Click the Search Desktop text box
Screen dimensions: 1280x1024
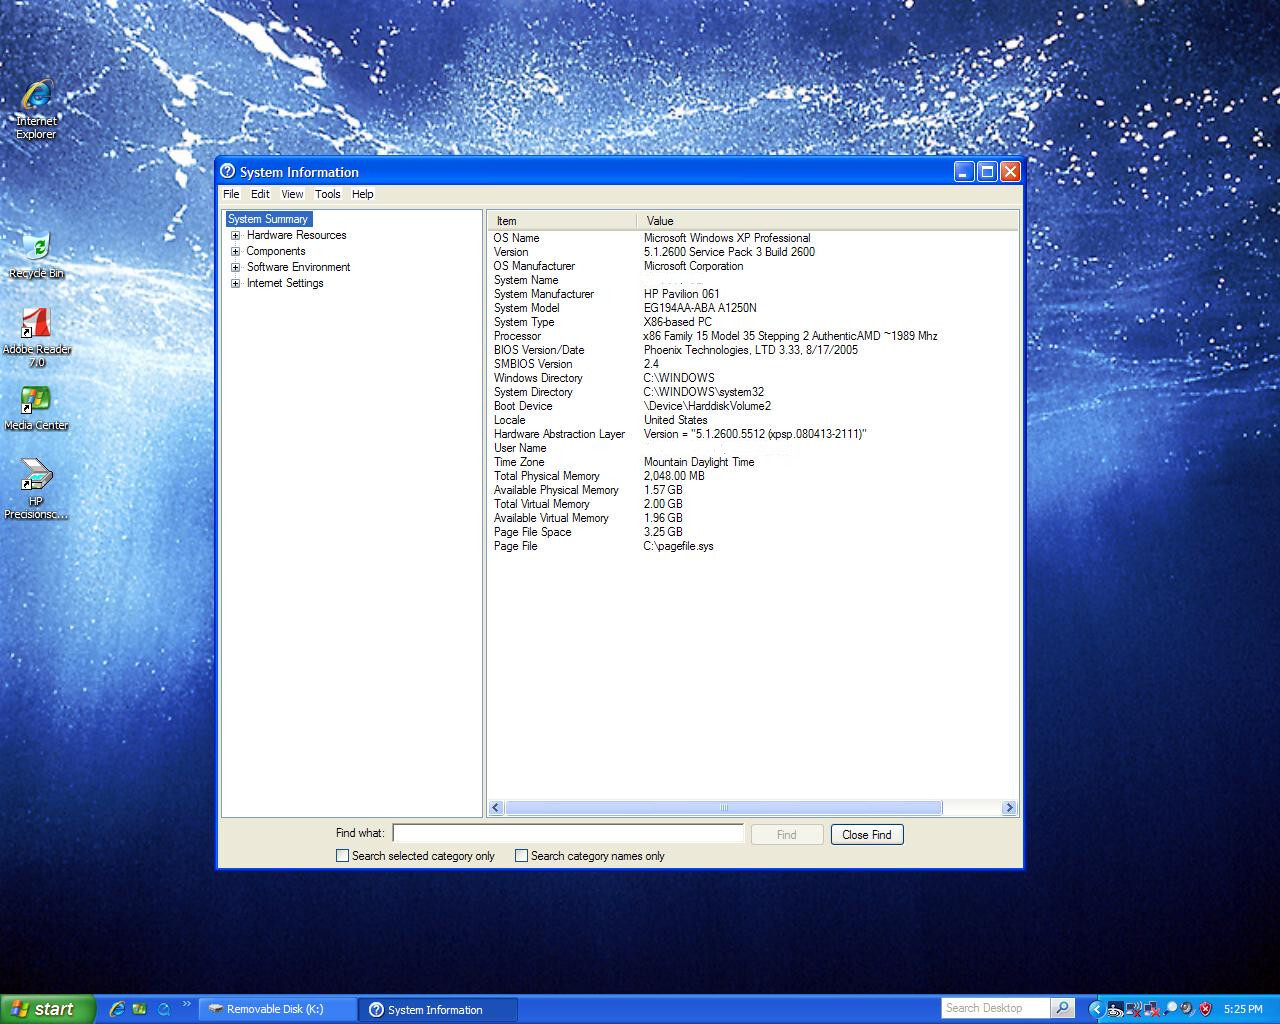tap(996, 1008)
